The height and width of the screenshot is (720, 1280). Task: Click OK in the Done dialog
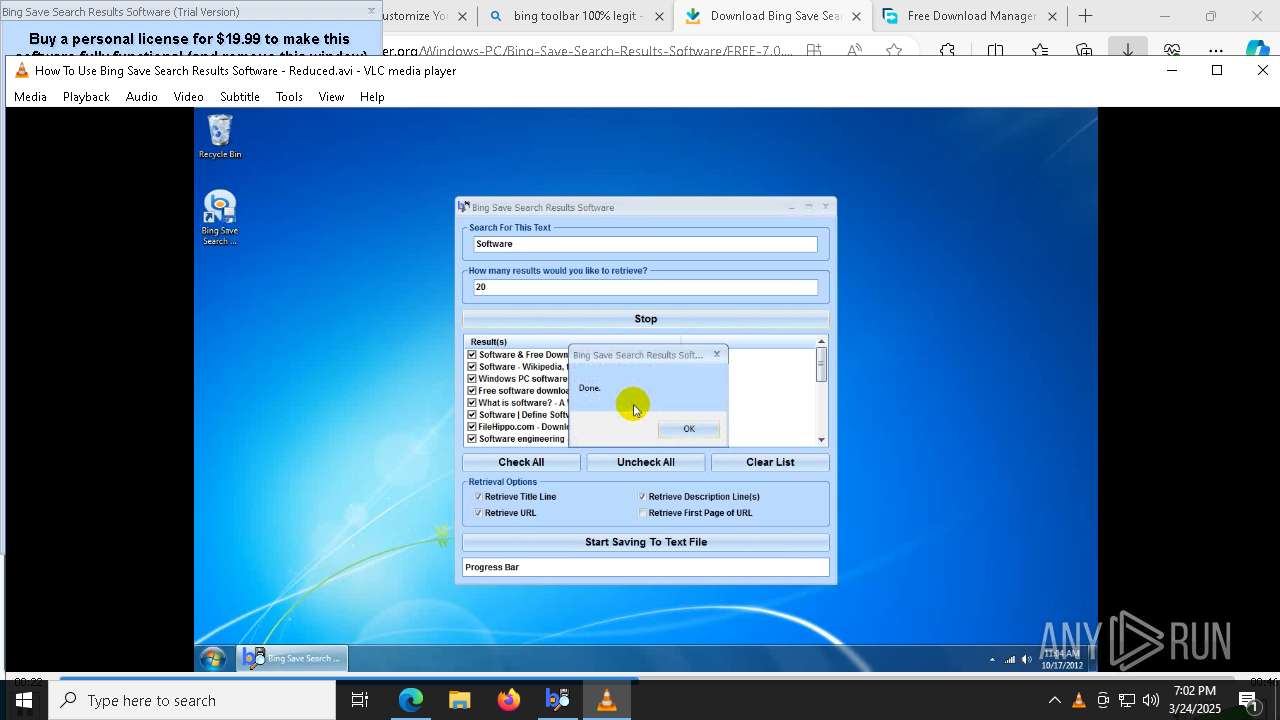coord(689,429)
